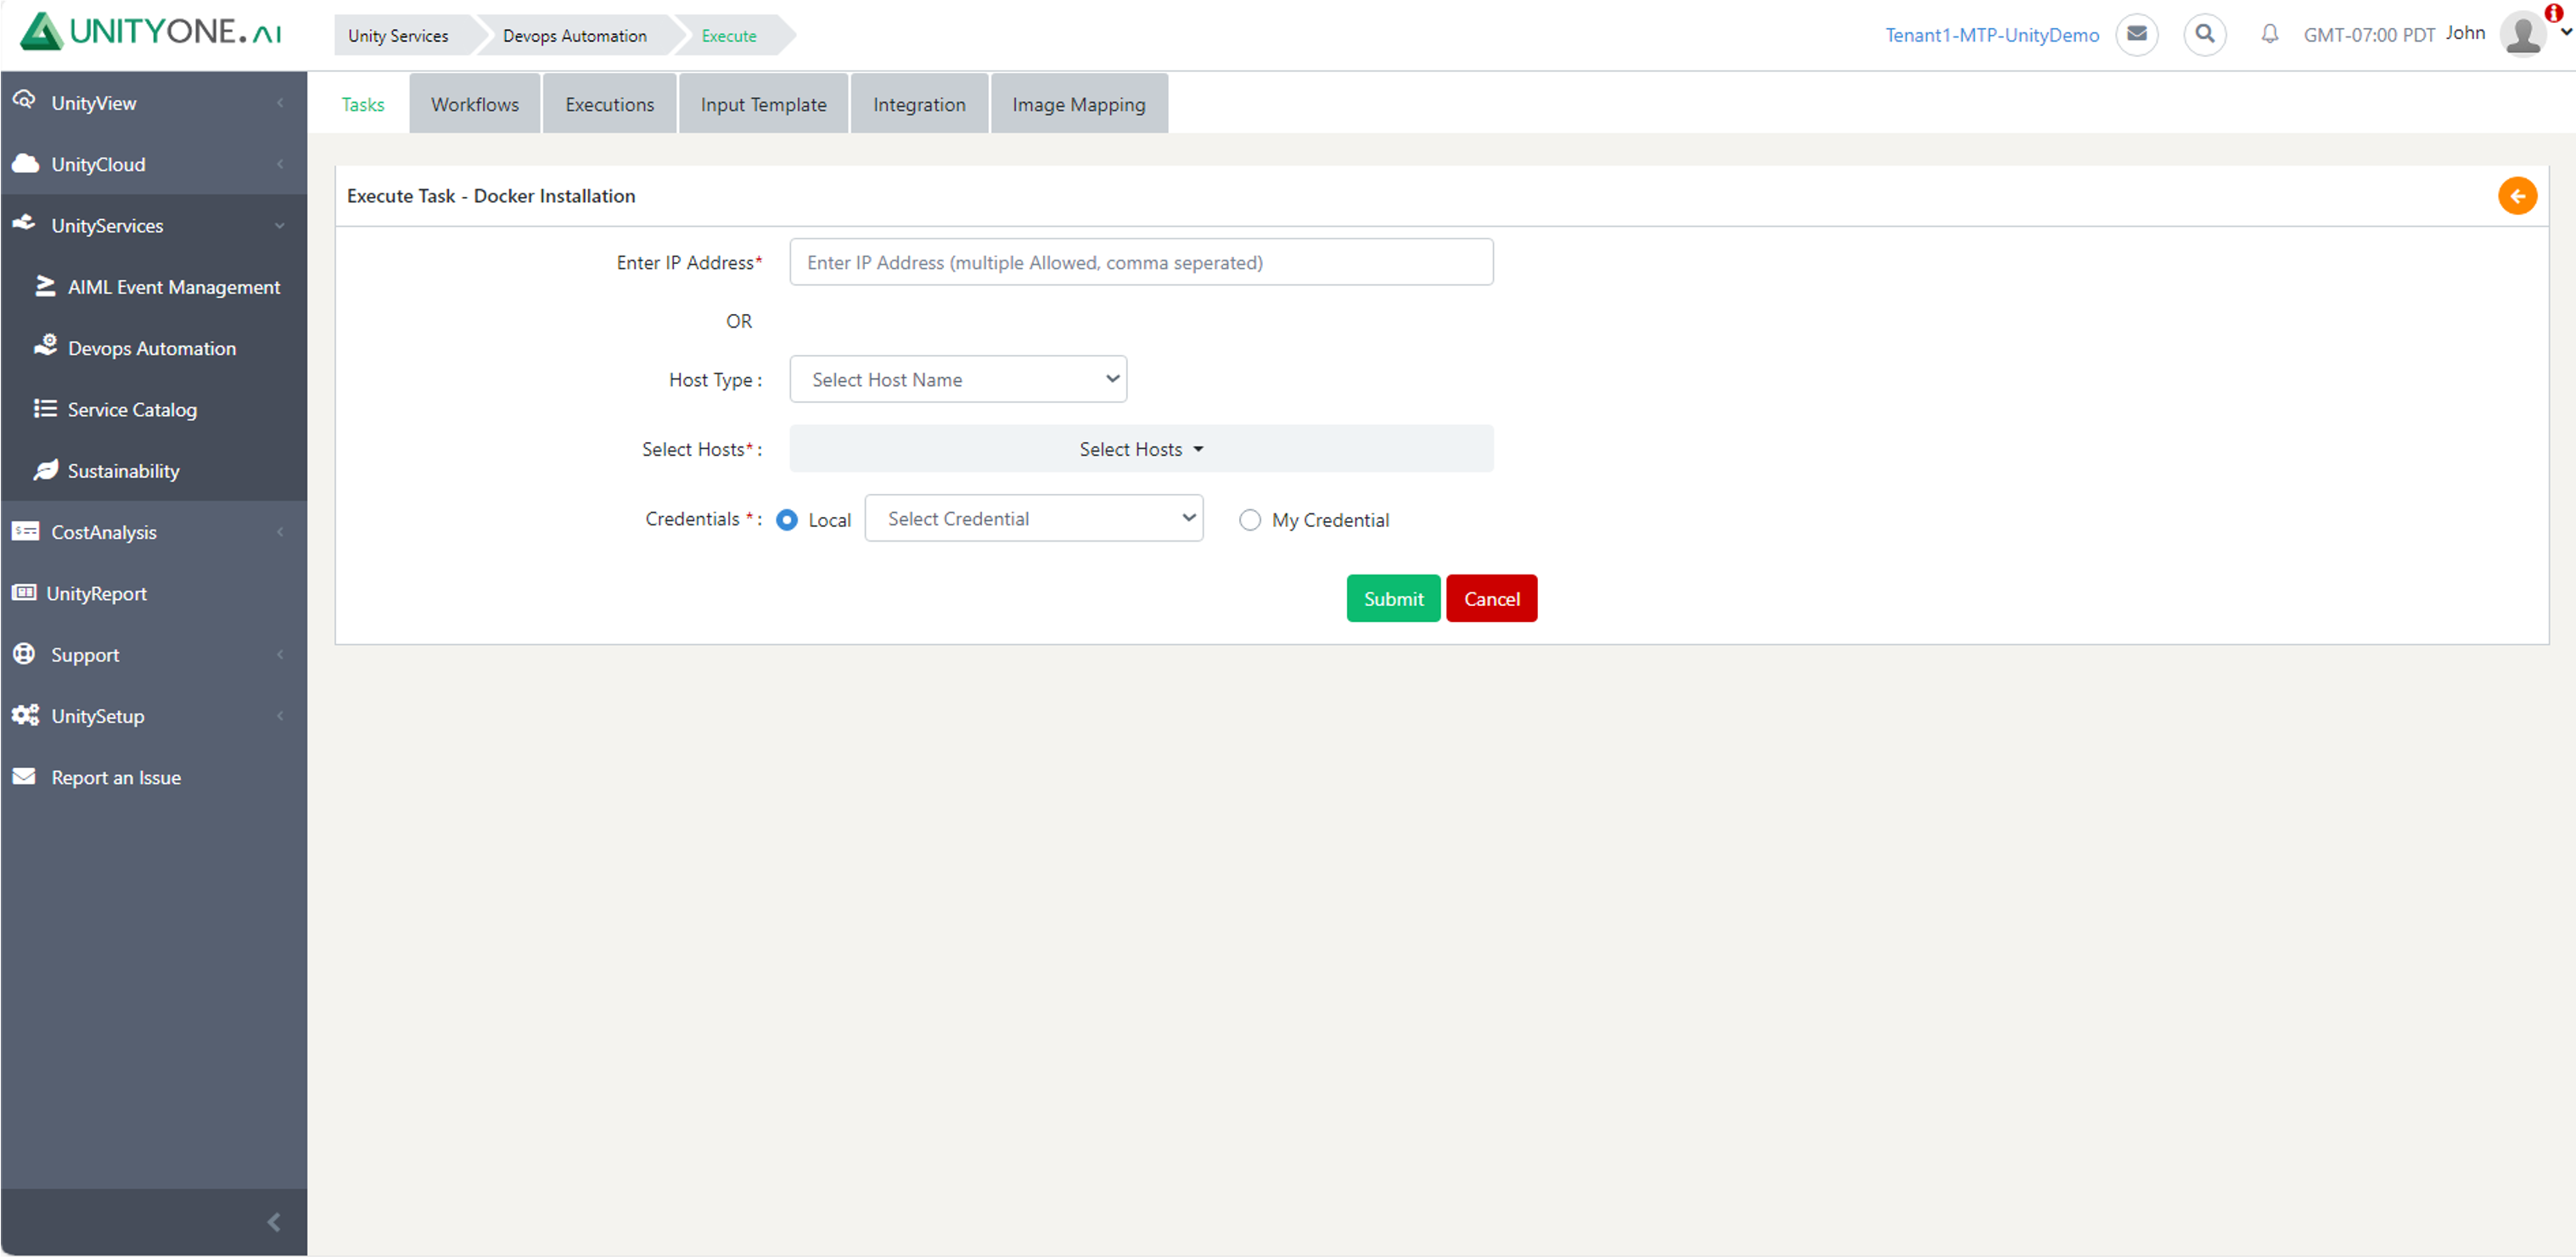Click the Support lifebuoy icon
The height and width of the screenshot is (1257, 2576).
[24, 653]
